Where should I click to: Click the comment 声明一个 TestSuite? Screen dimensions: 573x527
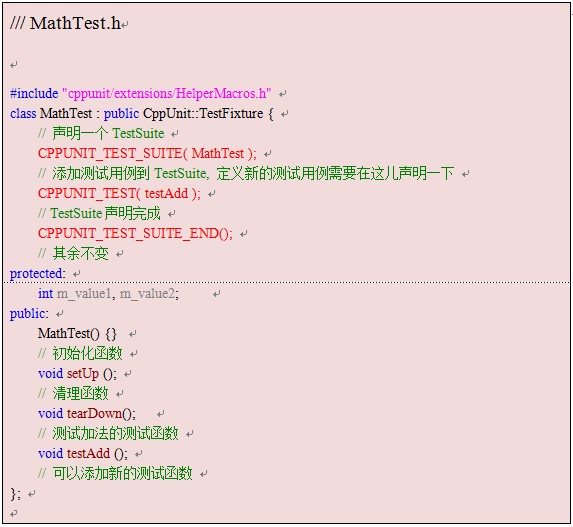[x=101, y=133]
